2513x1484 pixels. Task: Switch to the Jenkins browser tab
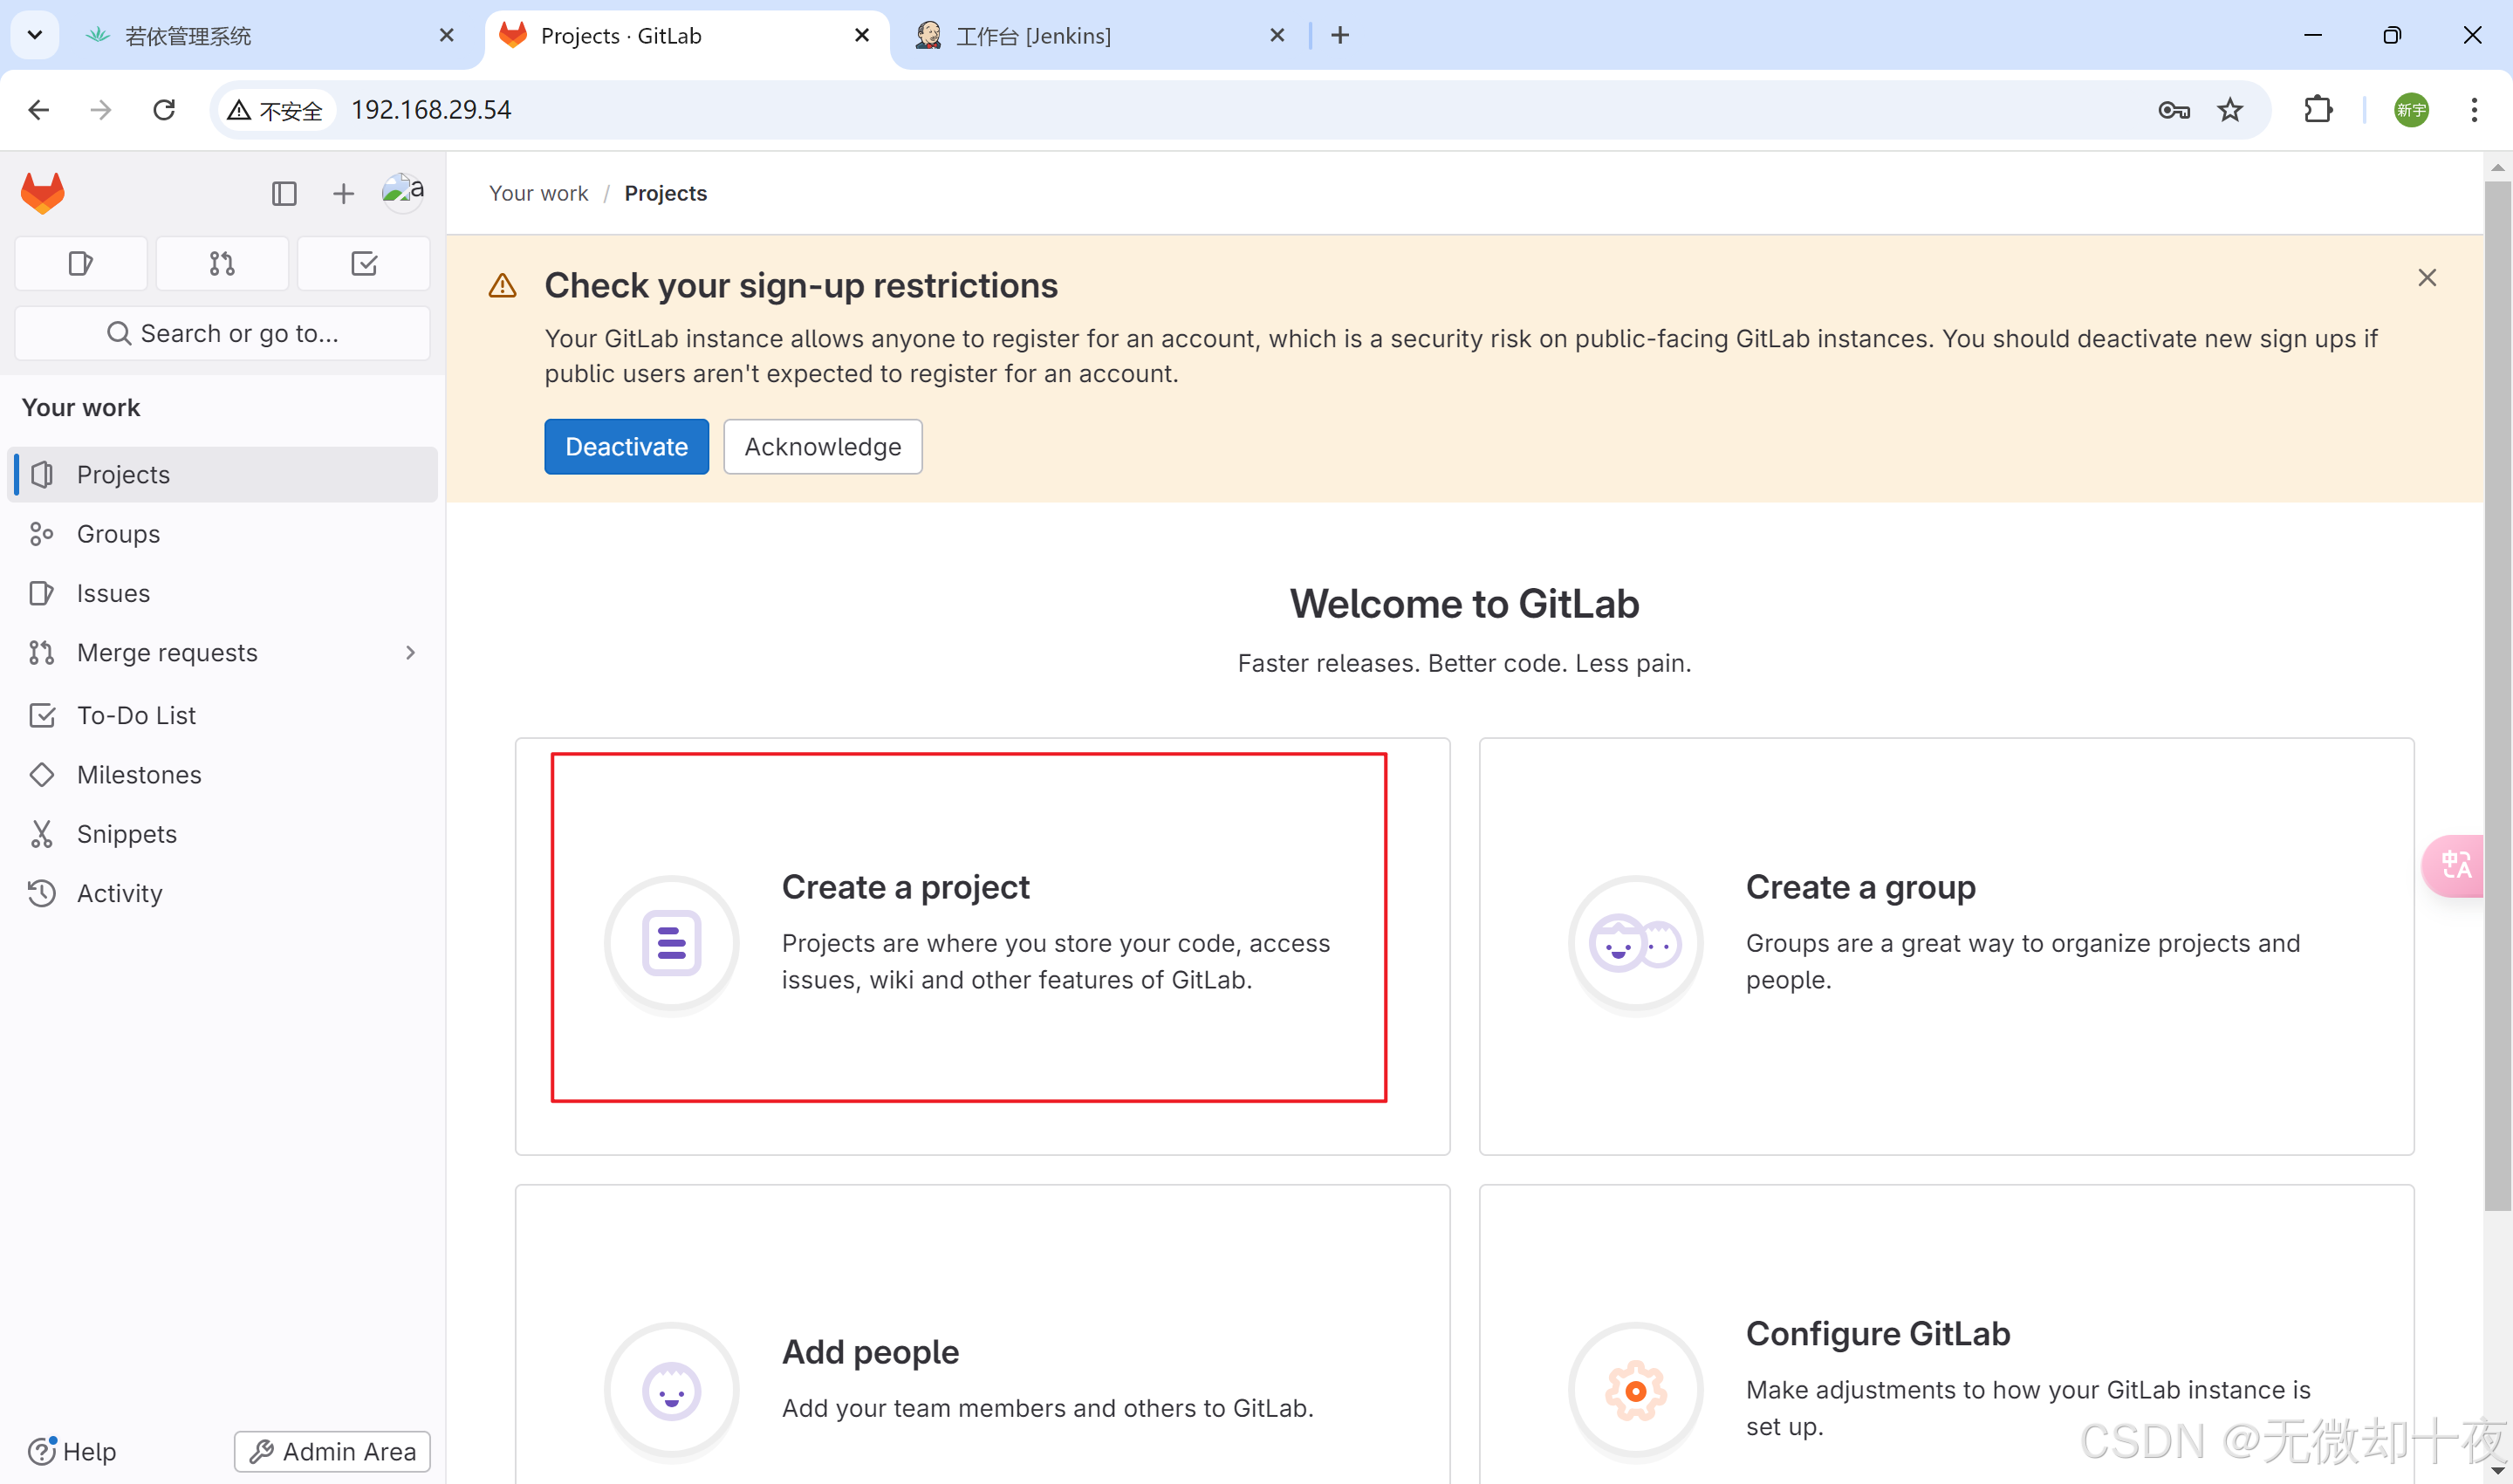click(1033, 36)
